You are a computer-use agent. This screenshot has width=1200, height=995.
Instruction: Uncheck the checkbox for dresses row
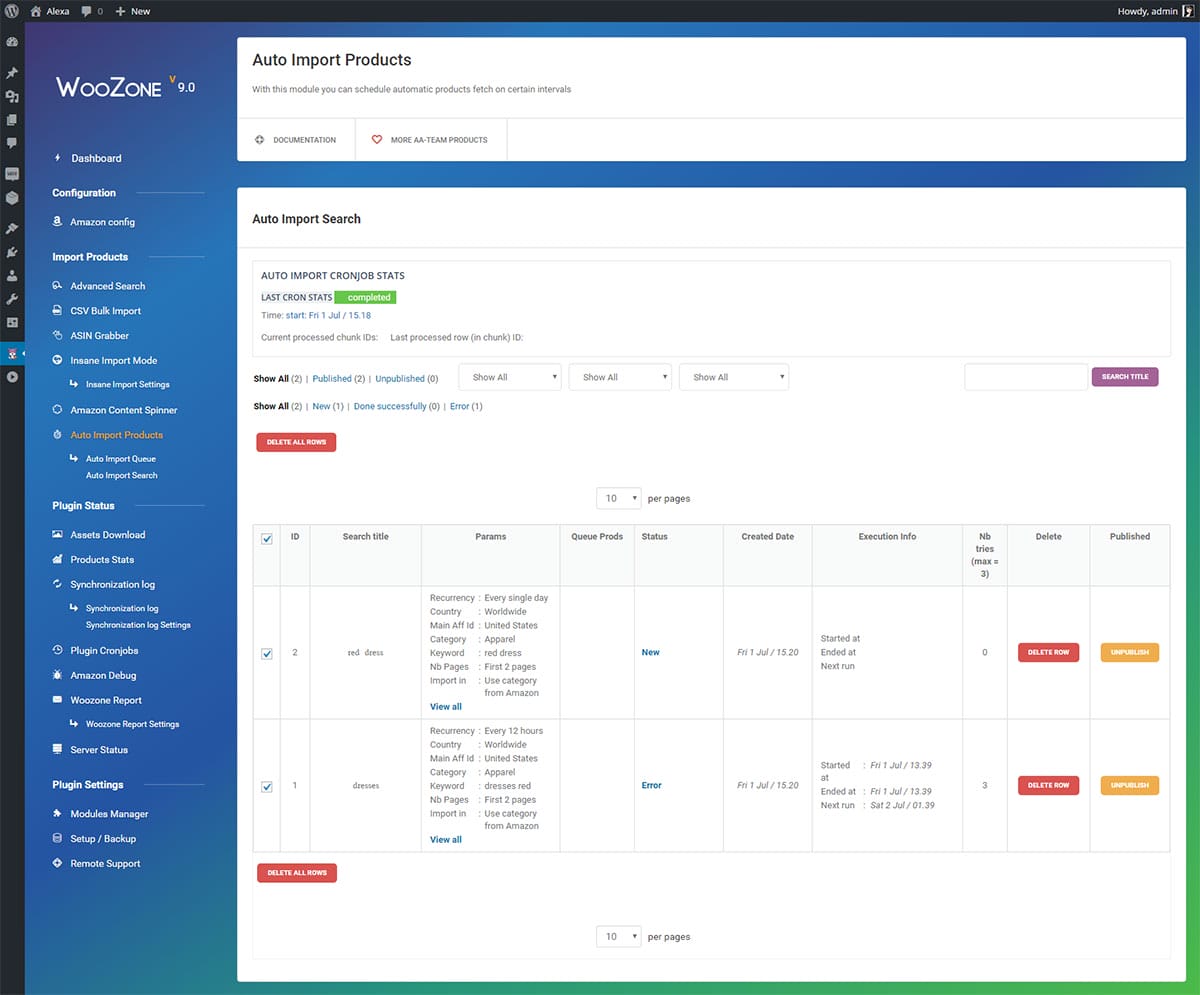pos(267,786)
